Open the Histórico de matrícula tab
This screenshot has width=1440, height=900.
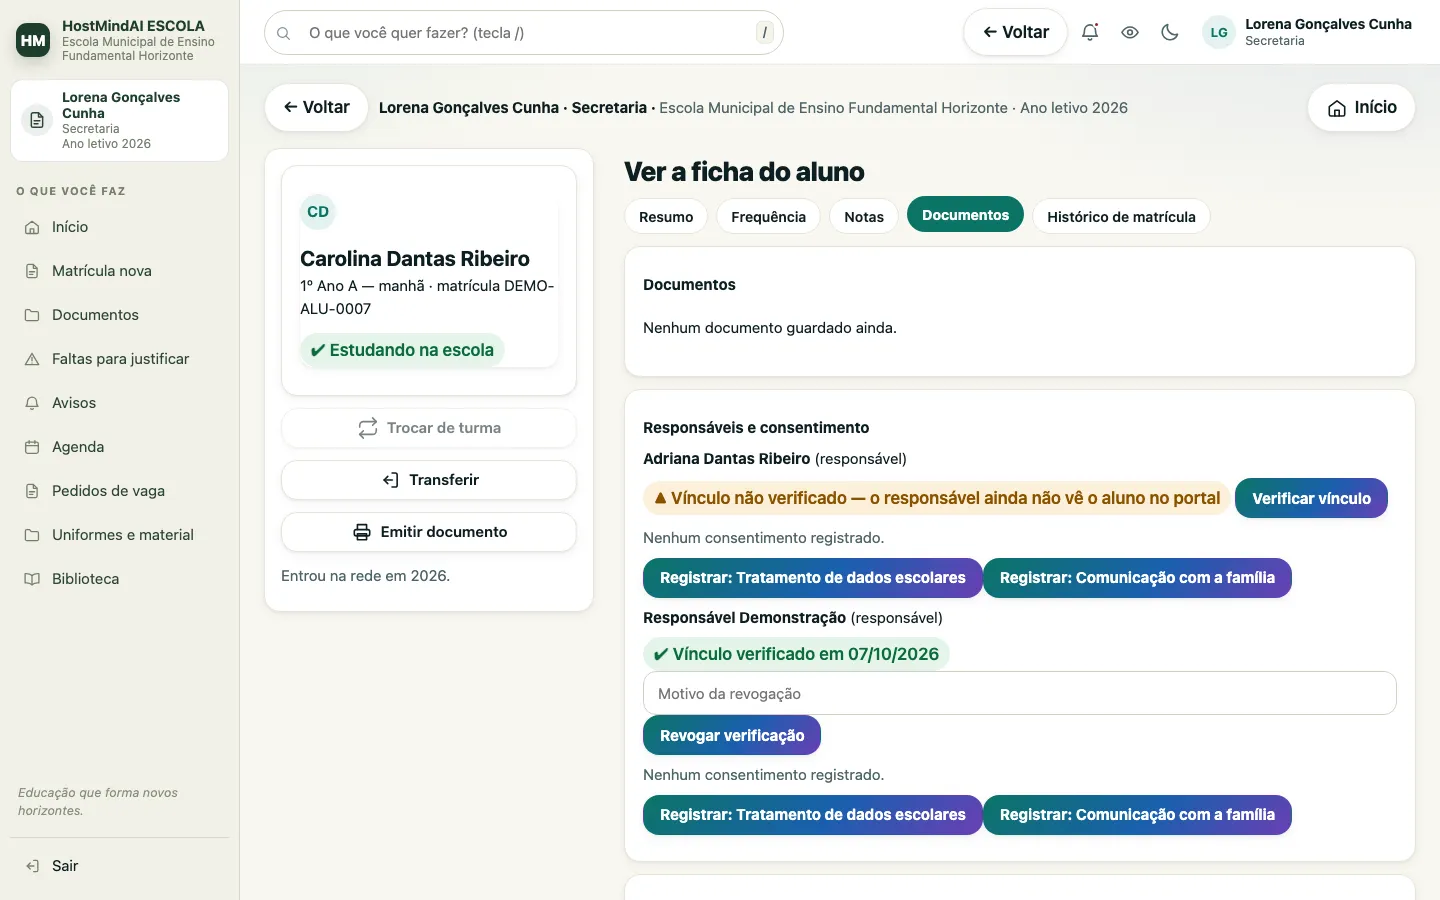point(1121,217)
